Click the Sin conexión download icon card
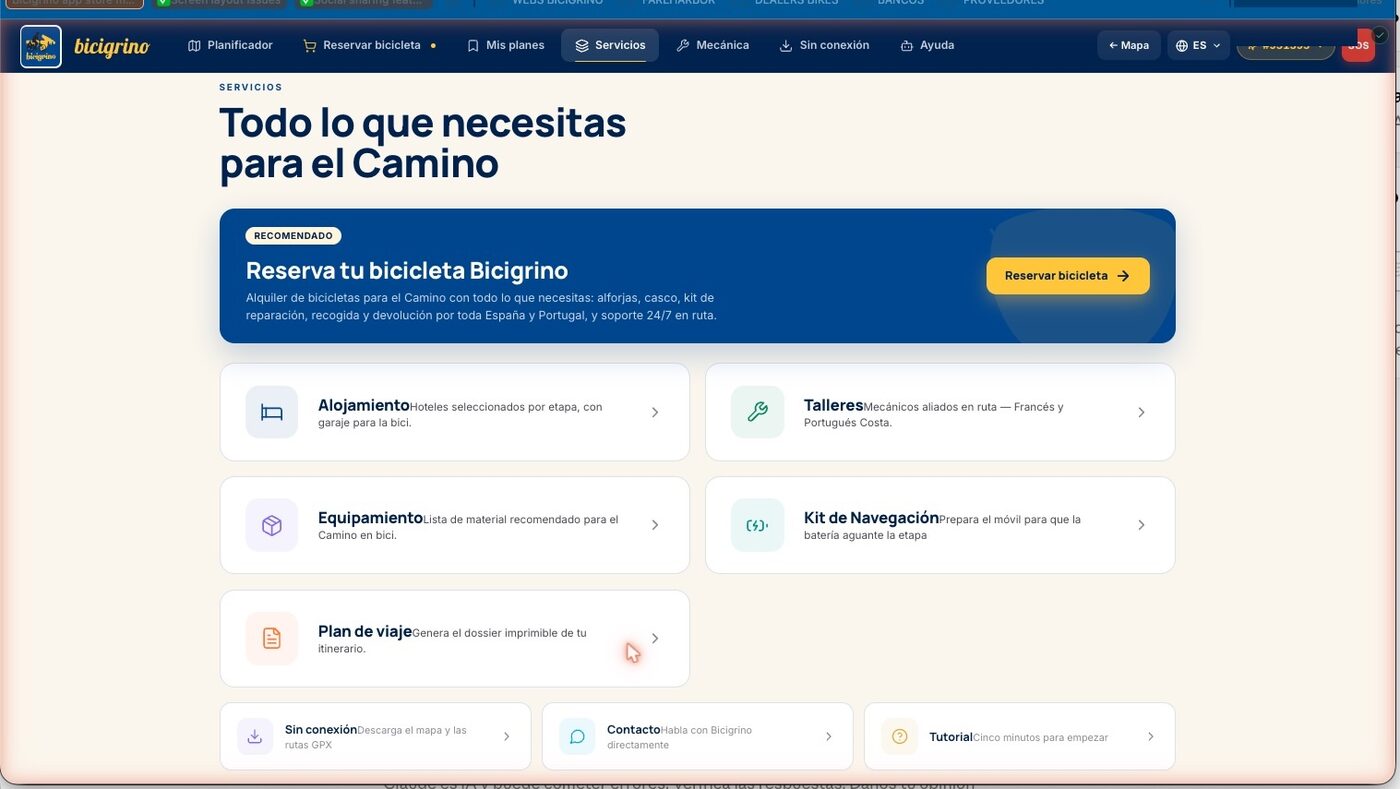 tap(255, 736)
